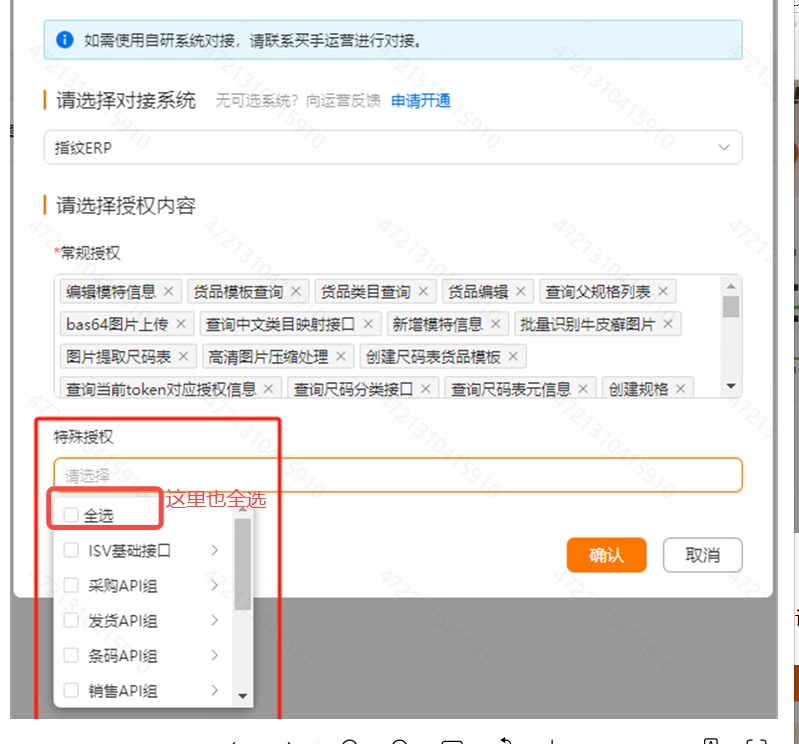Expand the 发货API组 submenu arrow

pyautogui.click(x=214, y=620)
